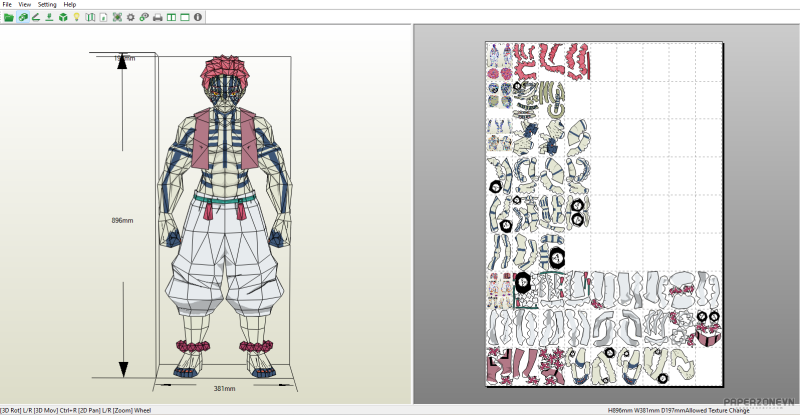800x415 pixels.
Task: Print the pattern using the printer icon
Action: pos(157,17)
